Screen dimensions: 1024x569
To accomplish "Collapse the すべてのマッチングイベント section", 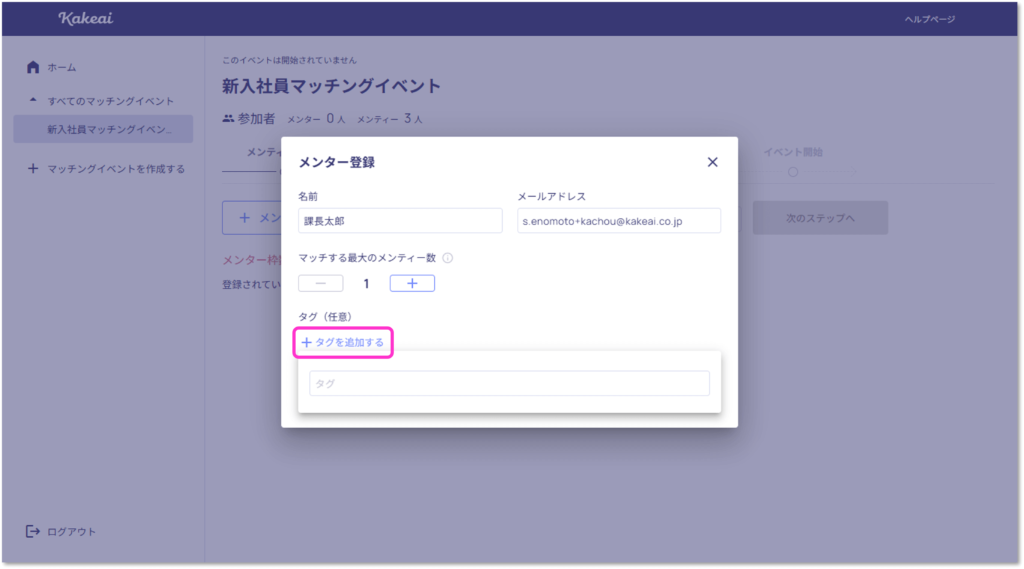I will click(x=33, y=101).
